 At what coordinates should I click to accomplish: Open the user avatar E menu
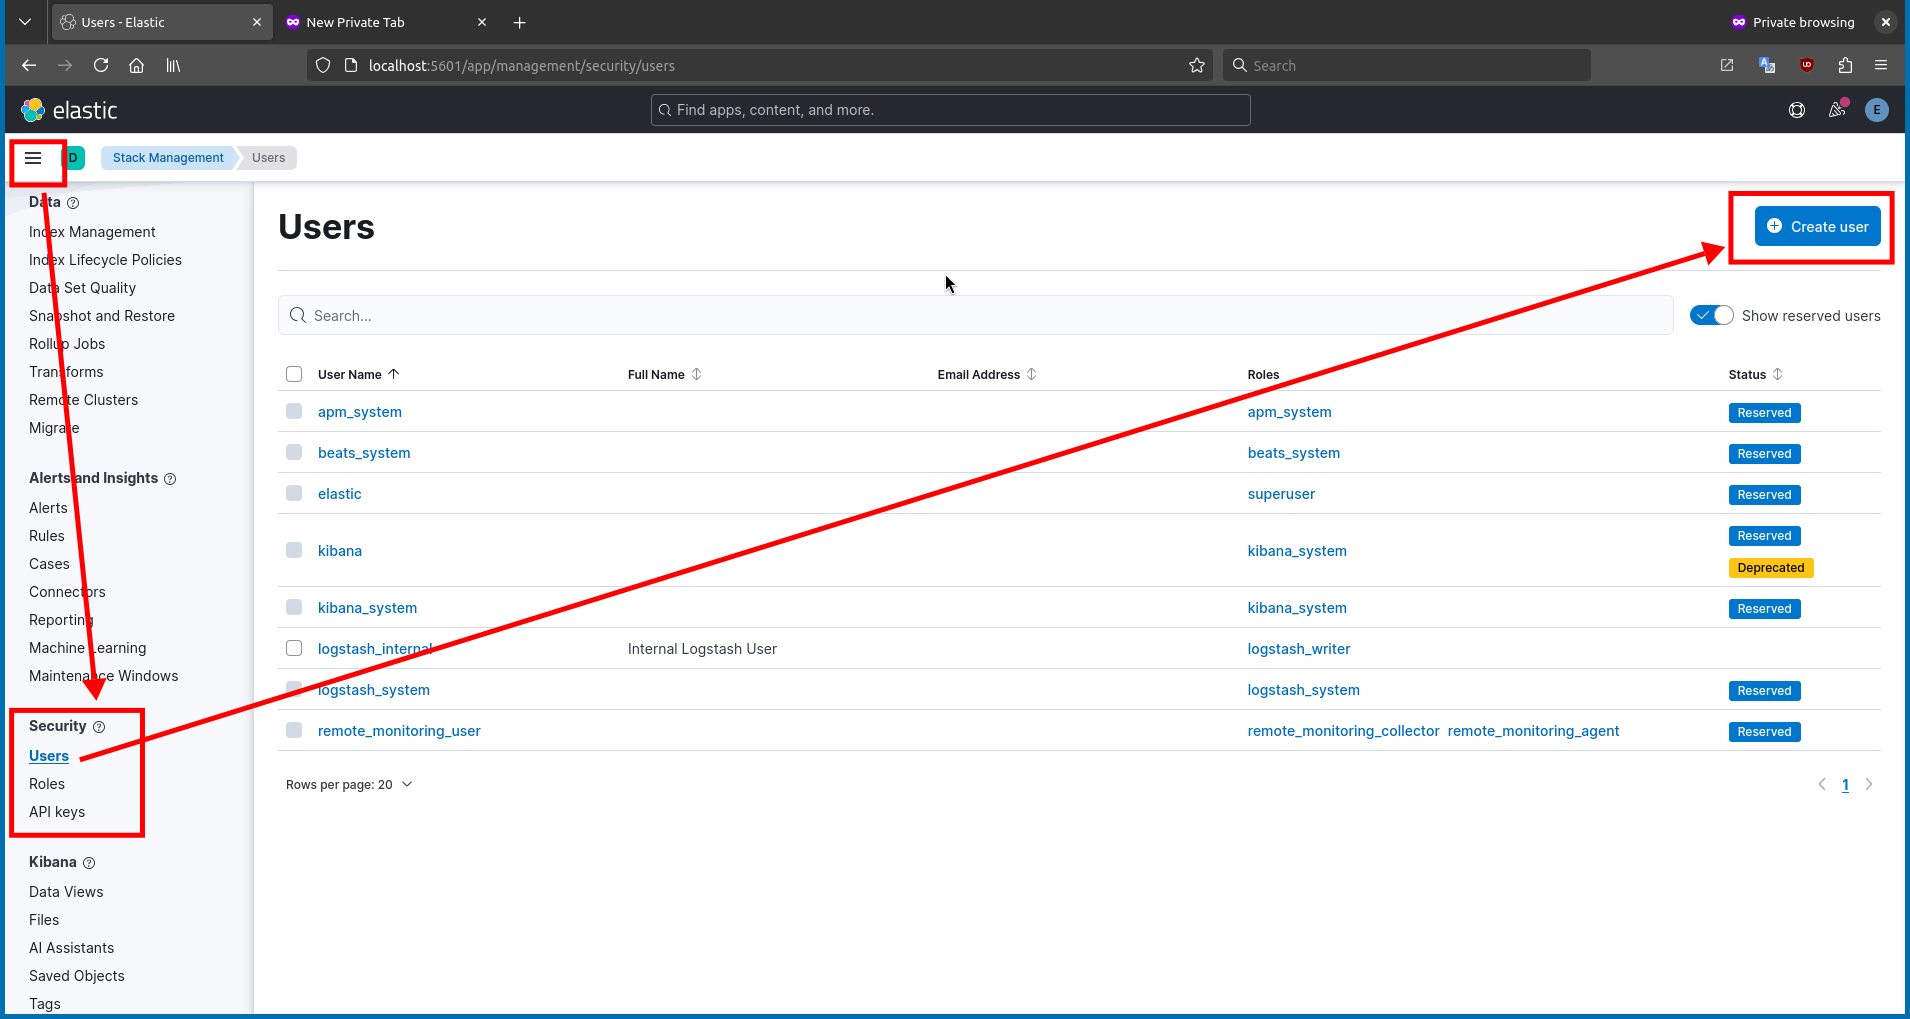pyautogui.click(x=1877, y=110)
